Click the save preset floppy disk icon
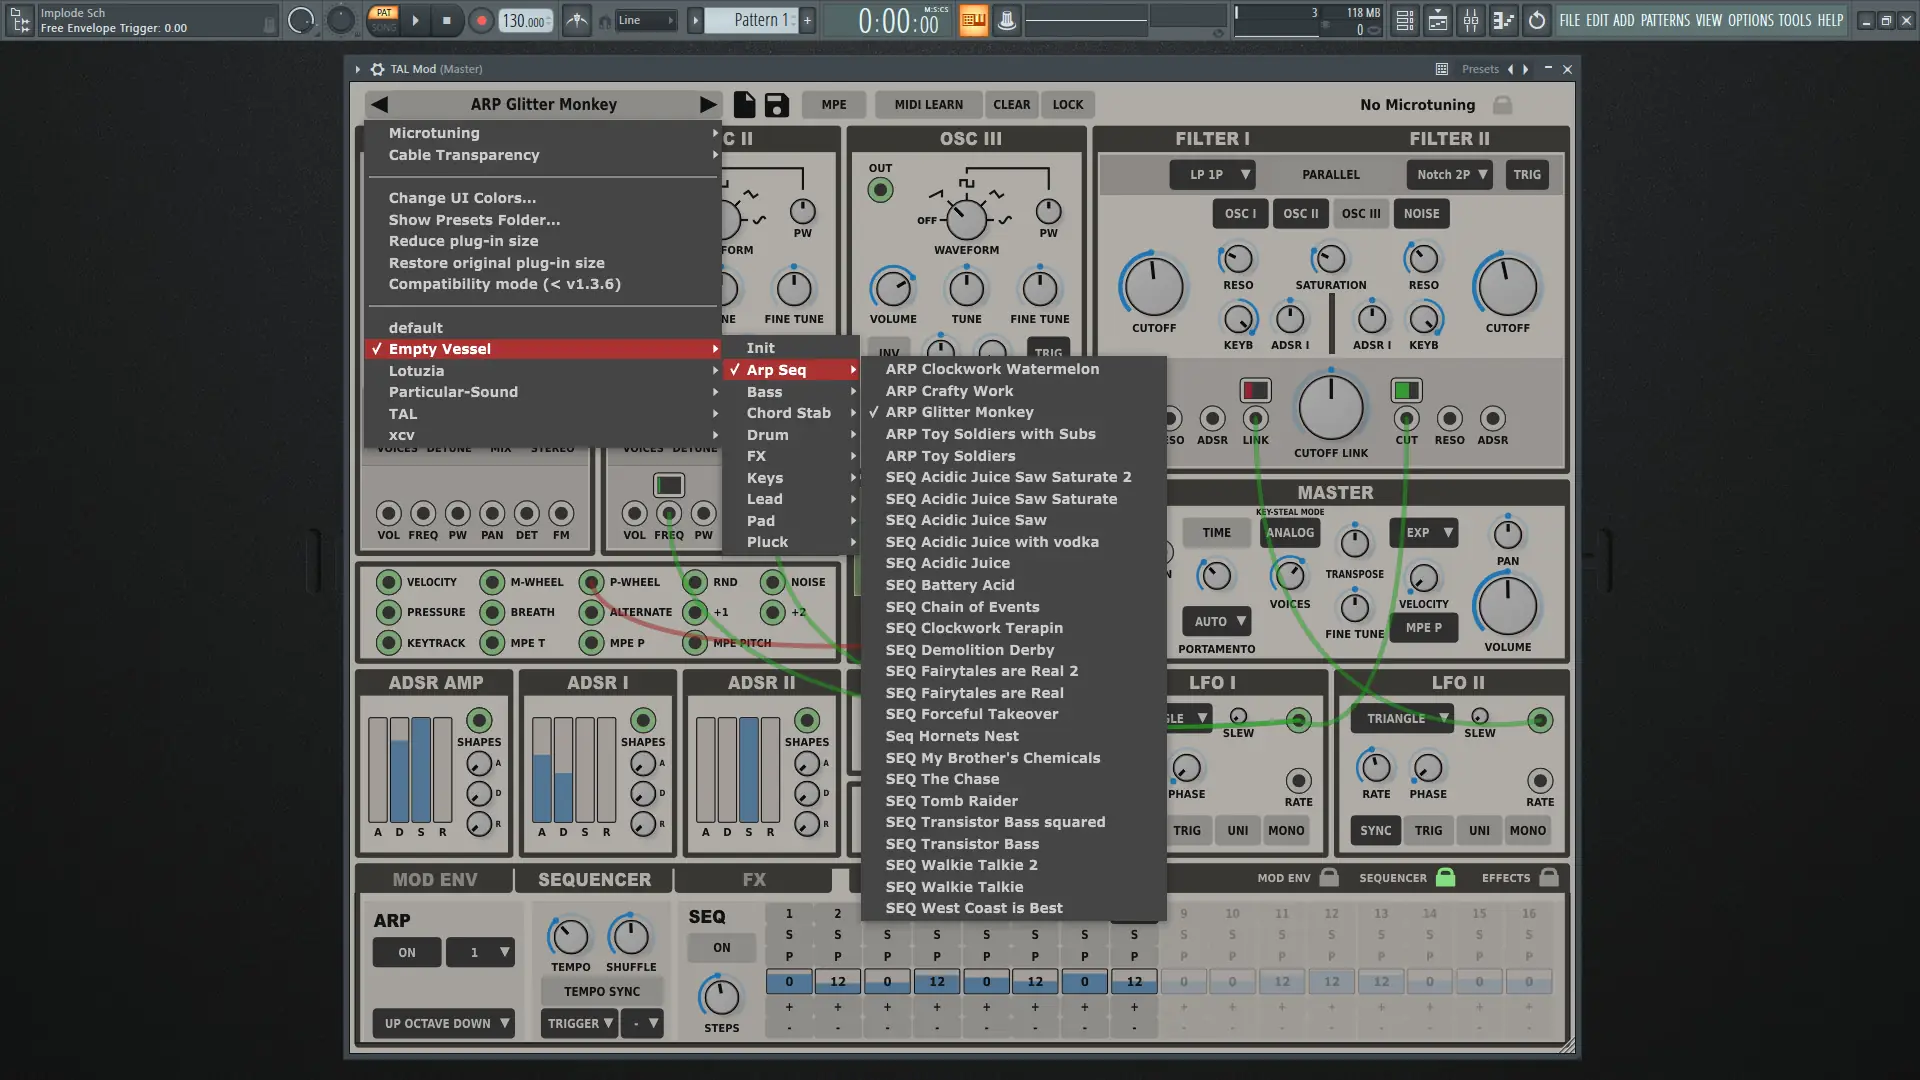Viewport: 1920px width, 1080px height. [x=777, y=105]
